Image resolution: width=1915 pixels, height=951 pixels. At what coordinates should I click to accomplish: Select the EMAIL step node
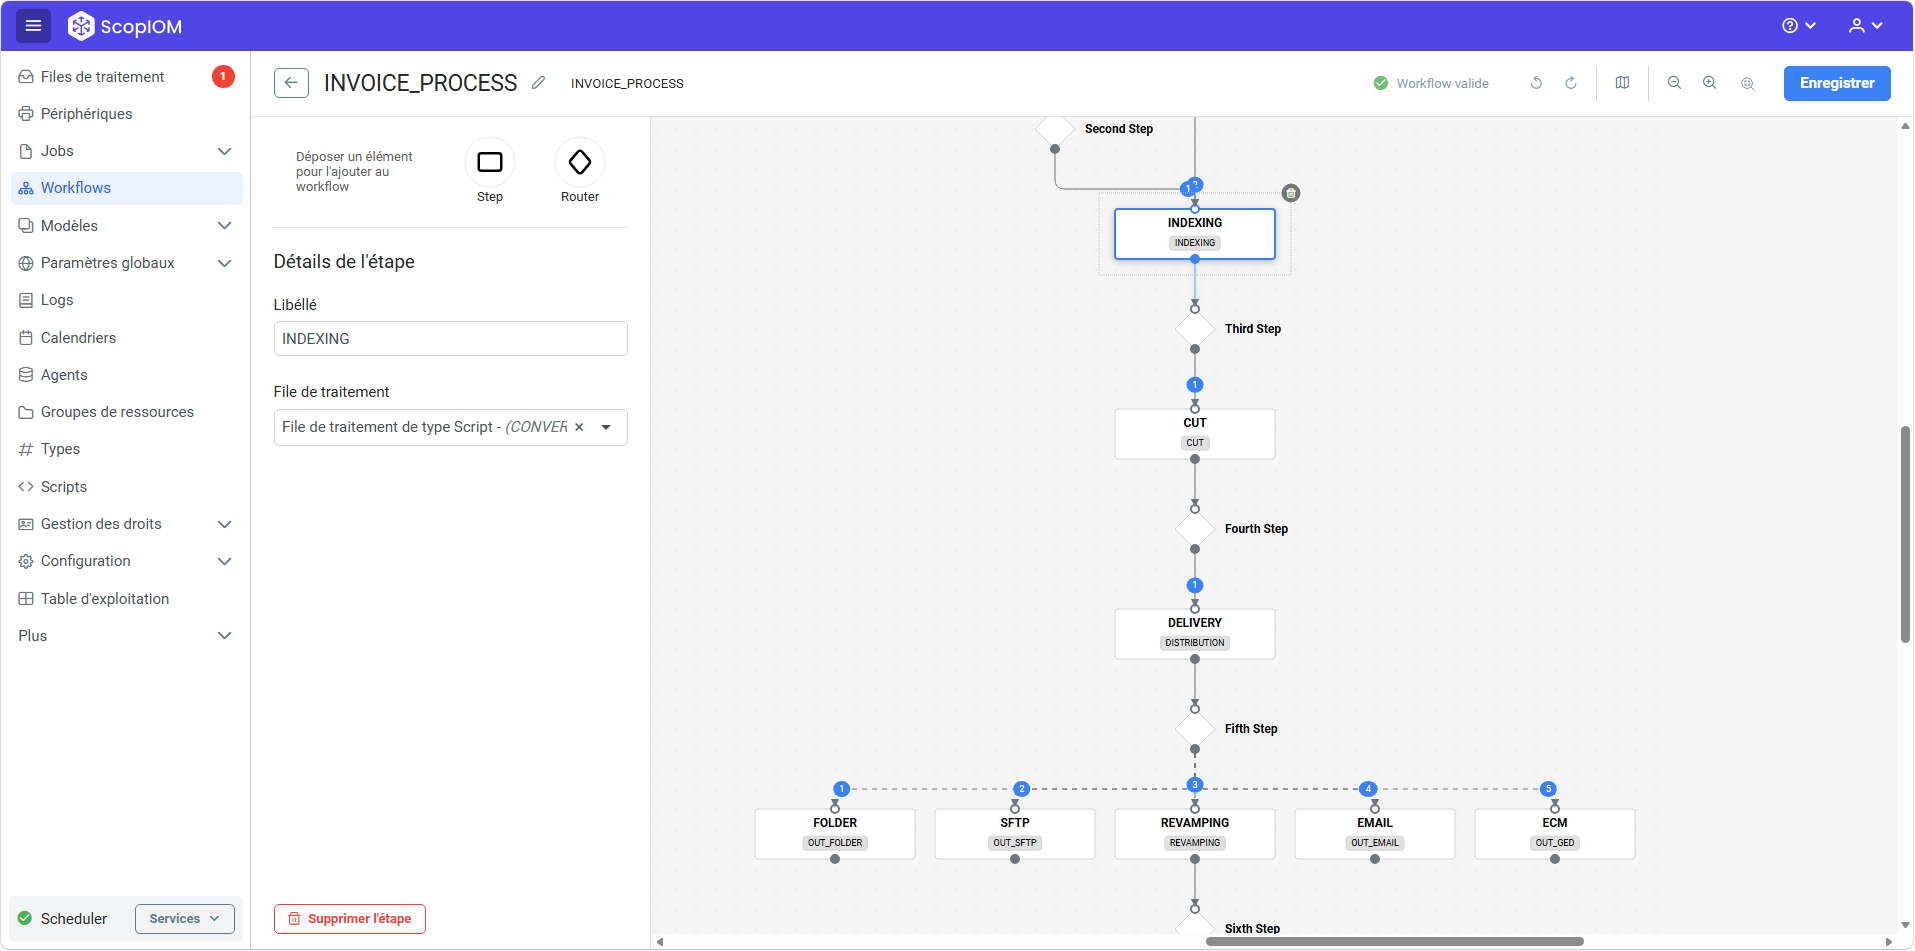(x=1375, y=833)
